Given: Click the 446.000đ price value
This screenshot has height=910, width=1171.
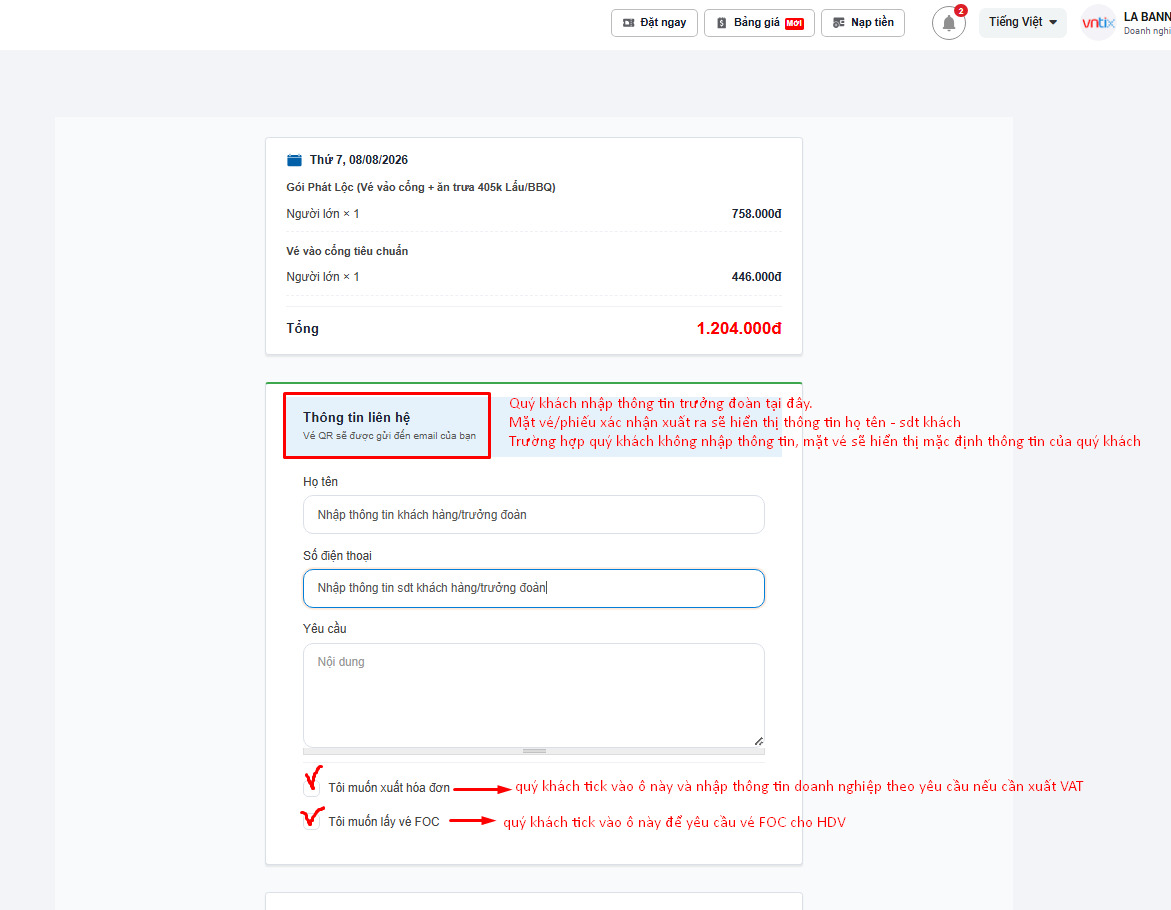Looking at the screenshot, I should pos(756,277).
